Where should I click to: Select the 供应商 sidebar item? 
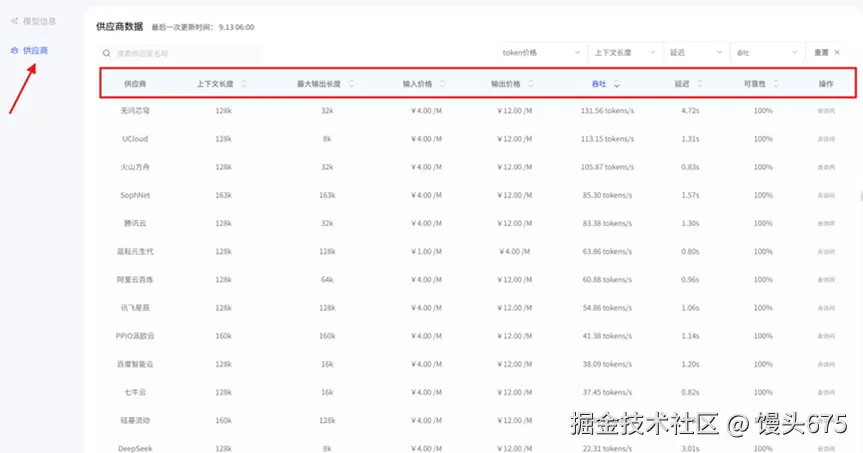30,51
